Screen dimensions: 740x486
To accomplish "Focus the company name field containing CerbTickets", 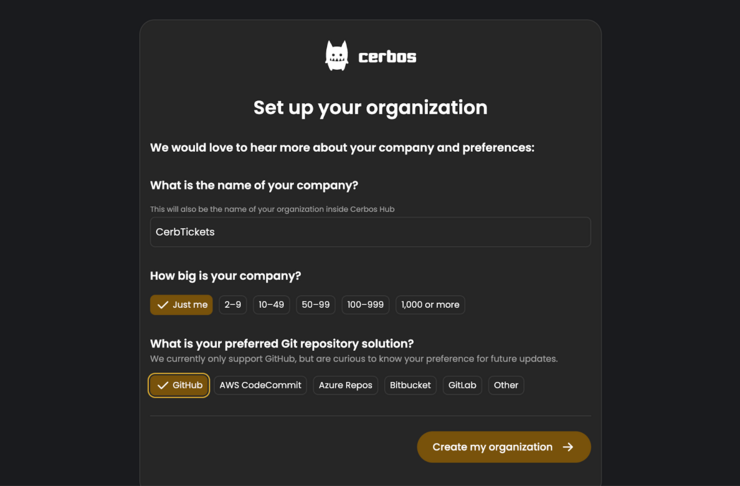I will click(x=370, y=232).
